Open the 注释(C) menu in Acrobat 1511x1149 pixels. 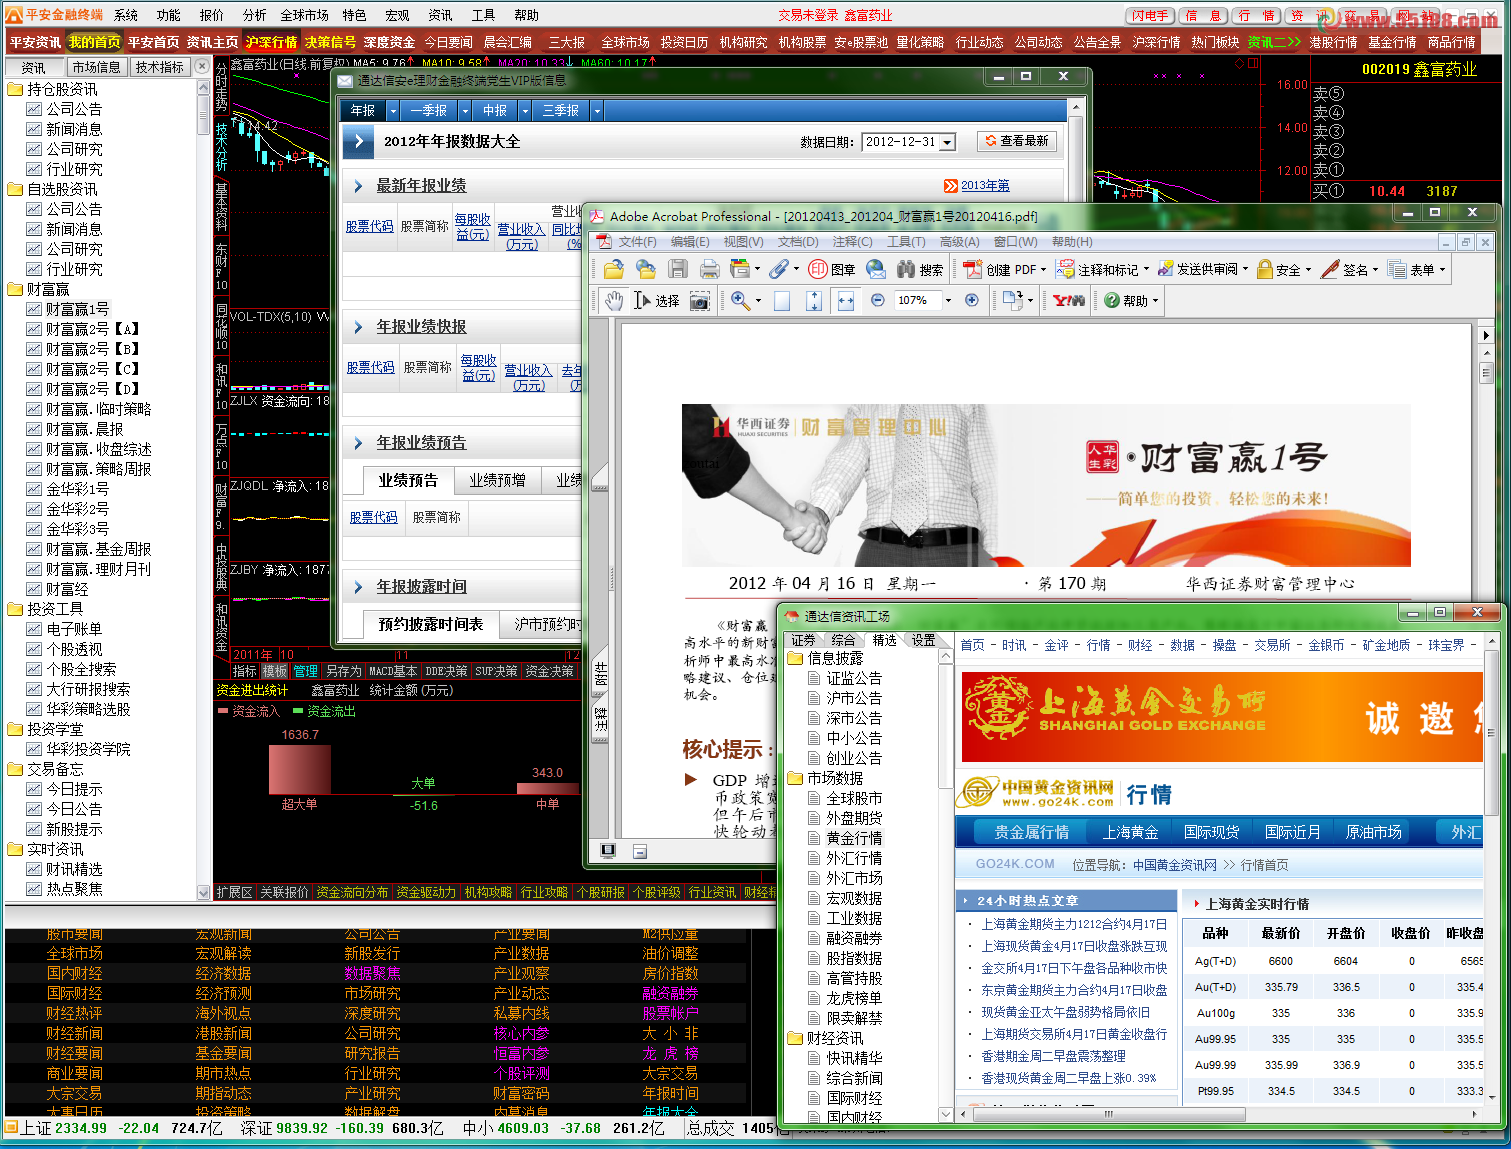click(x=852, y=242)
